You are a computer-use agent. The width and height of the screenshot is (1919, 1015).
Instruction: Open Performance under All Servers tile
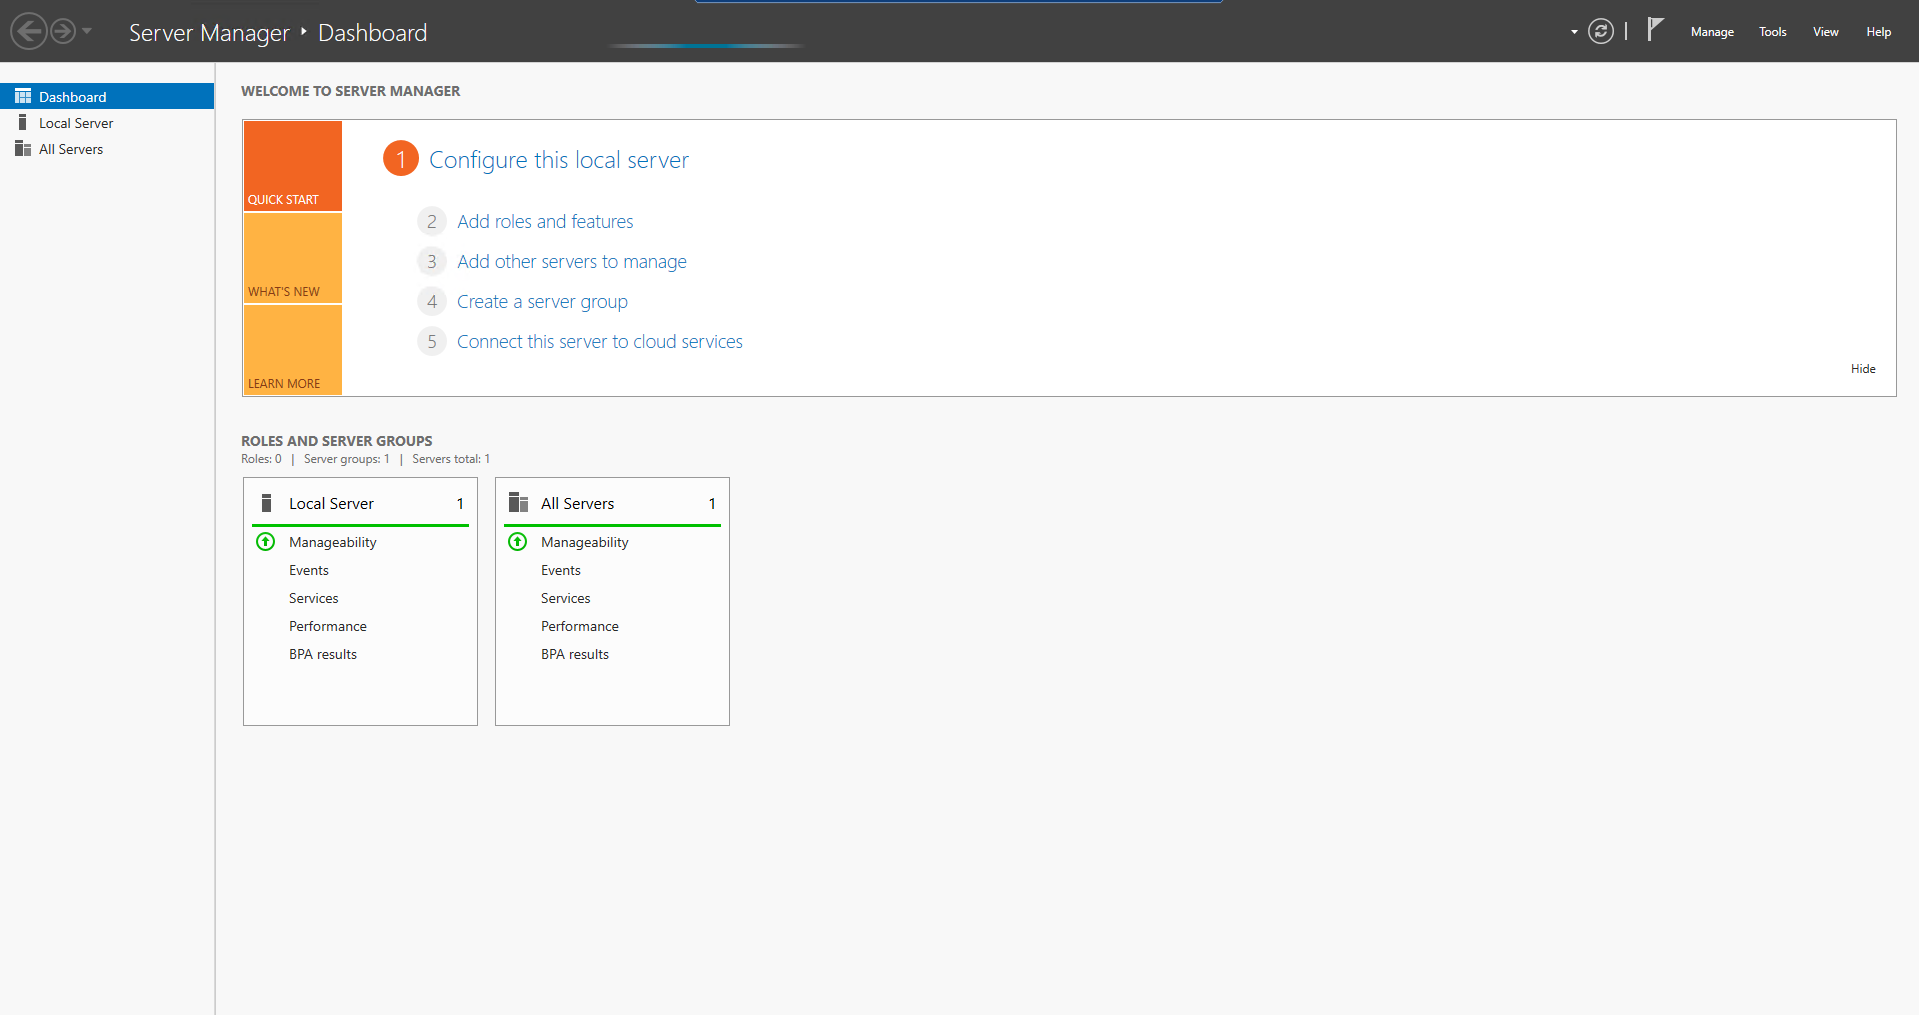(580, 626)
